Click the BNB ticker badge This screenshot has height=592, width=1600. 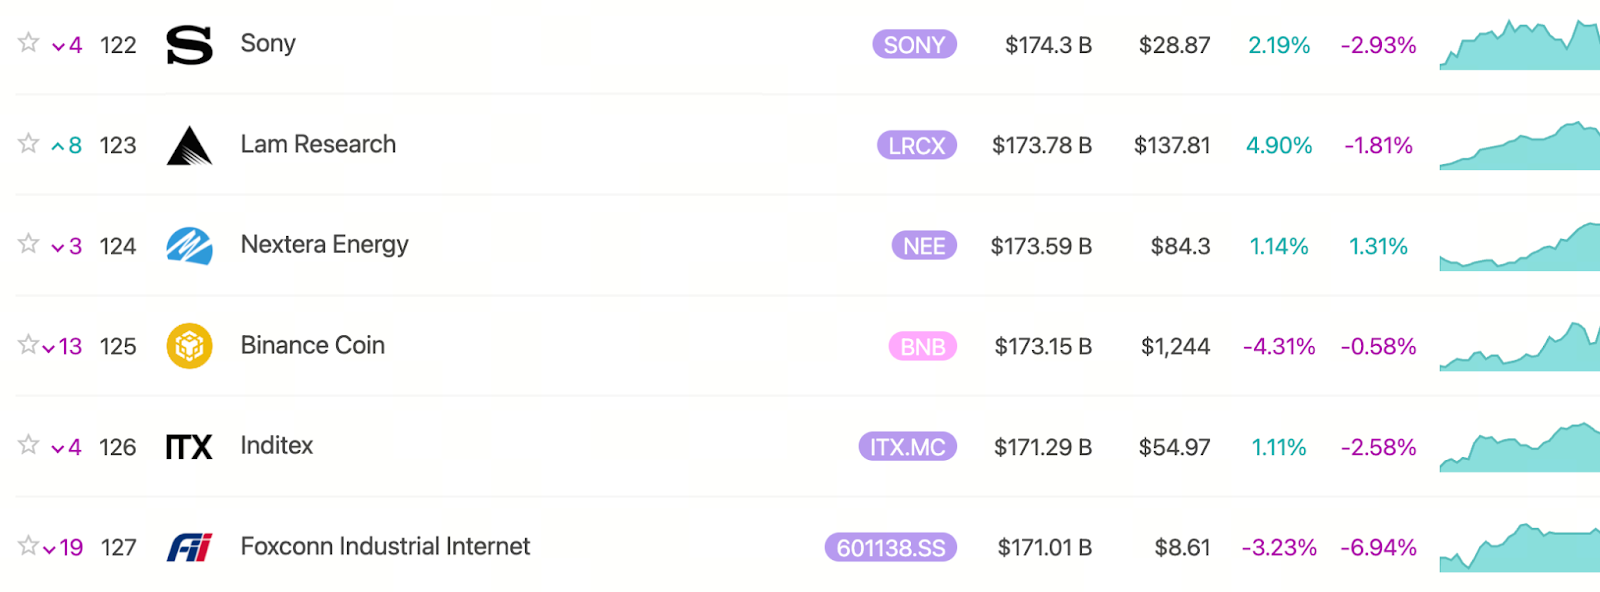tap(922, 347)
